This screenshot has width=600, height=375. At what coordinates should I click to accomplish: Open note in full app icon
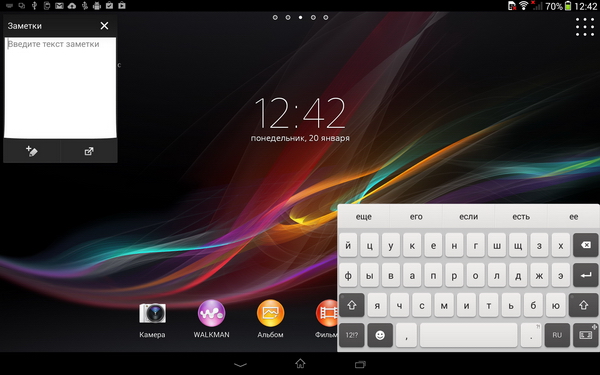(x=89, y=152)
